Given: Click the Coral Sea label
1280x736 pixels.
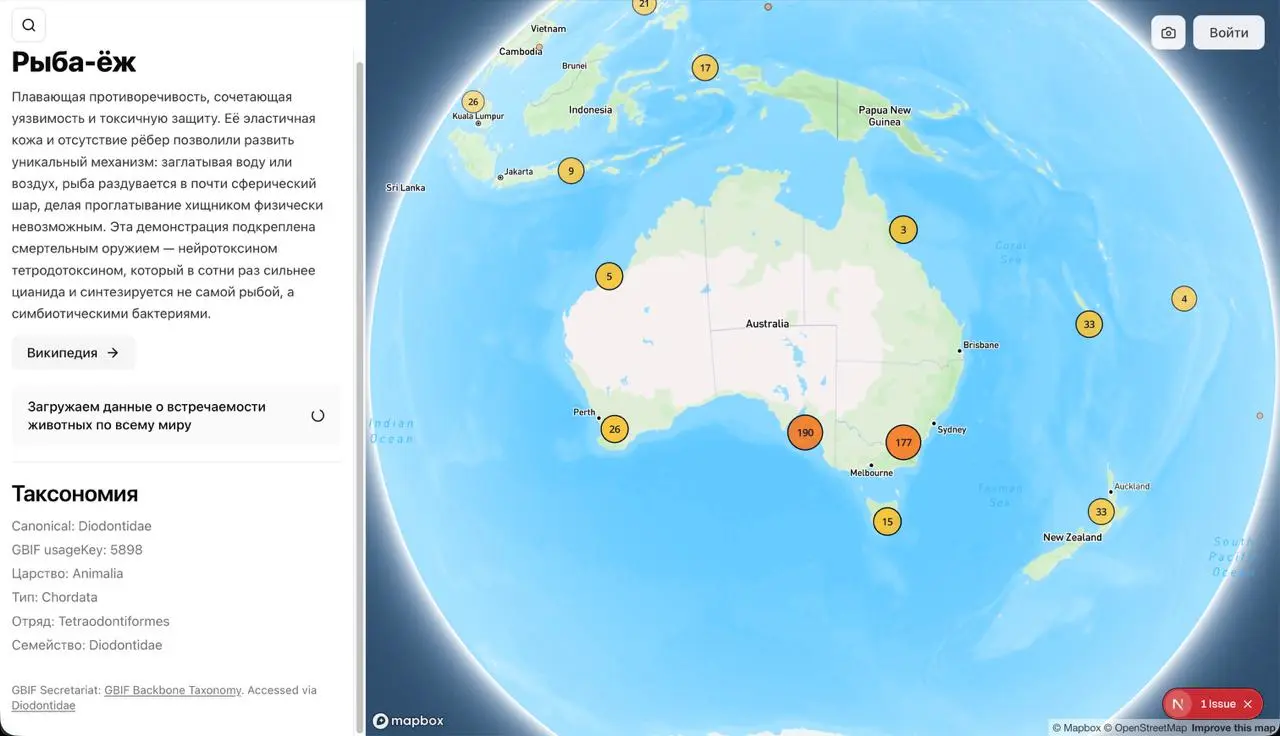Looking at the screenshot, I should (1011, 252).
